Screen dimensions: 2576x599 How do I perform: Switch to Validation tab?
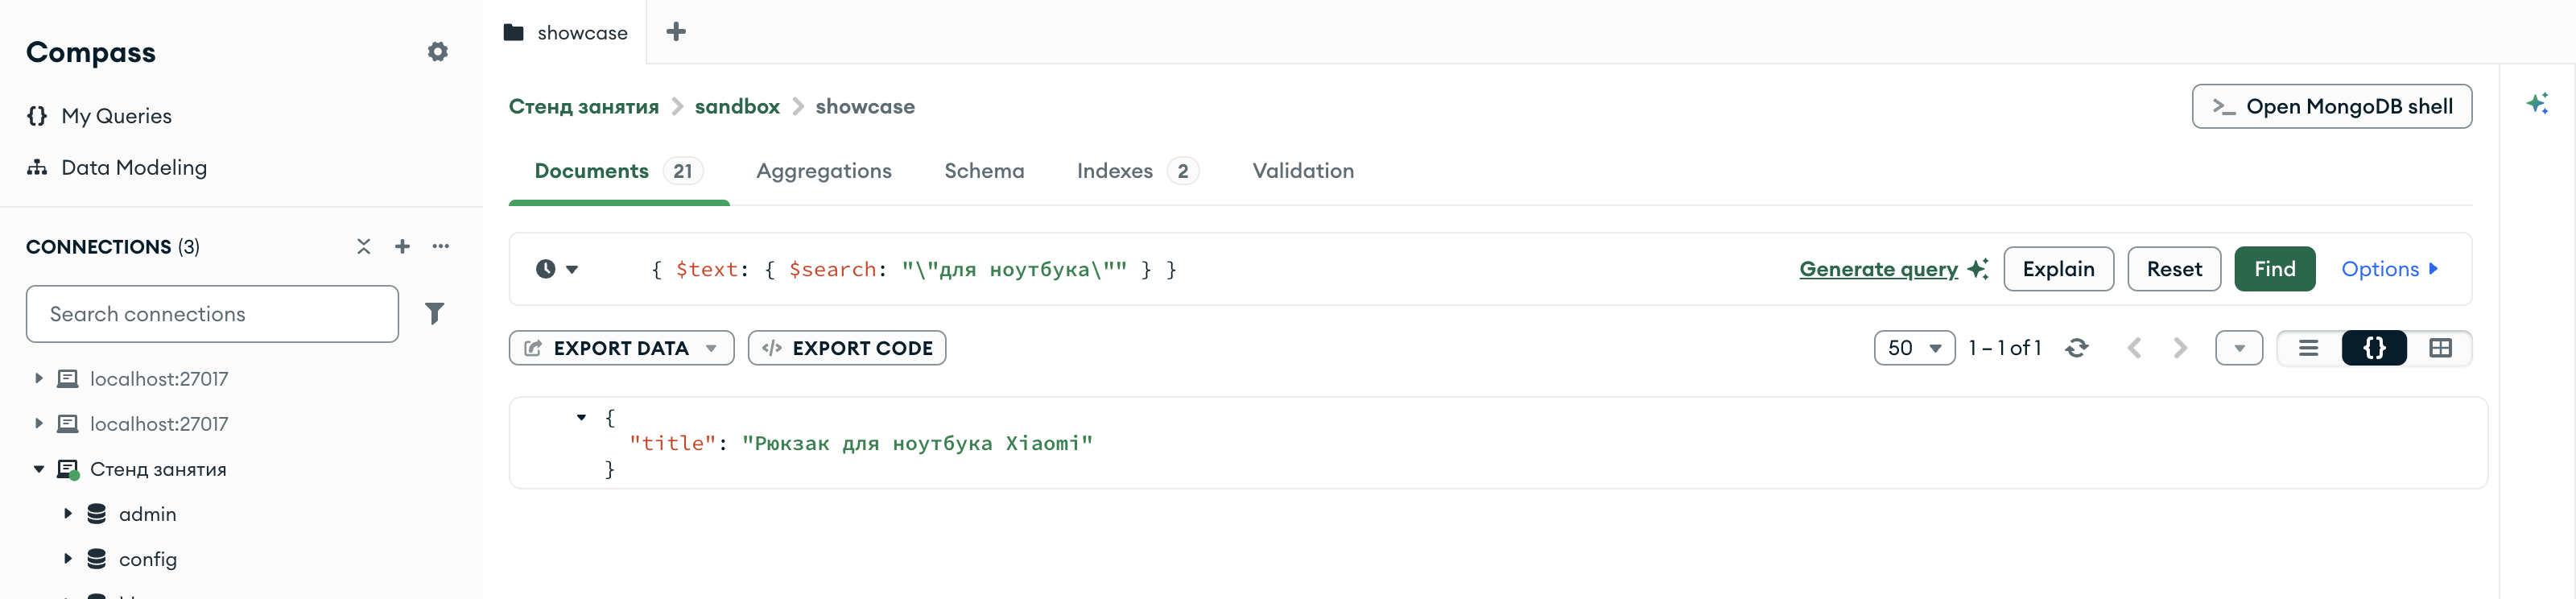[x=1303, y=171]
